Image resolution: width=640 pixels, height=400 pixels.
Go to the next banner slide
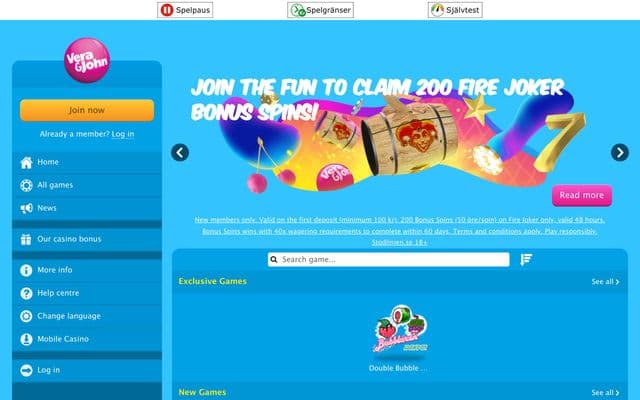tap(620, 153)
